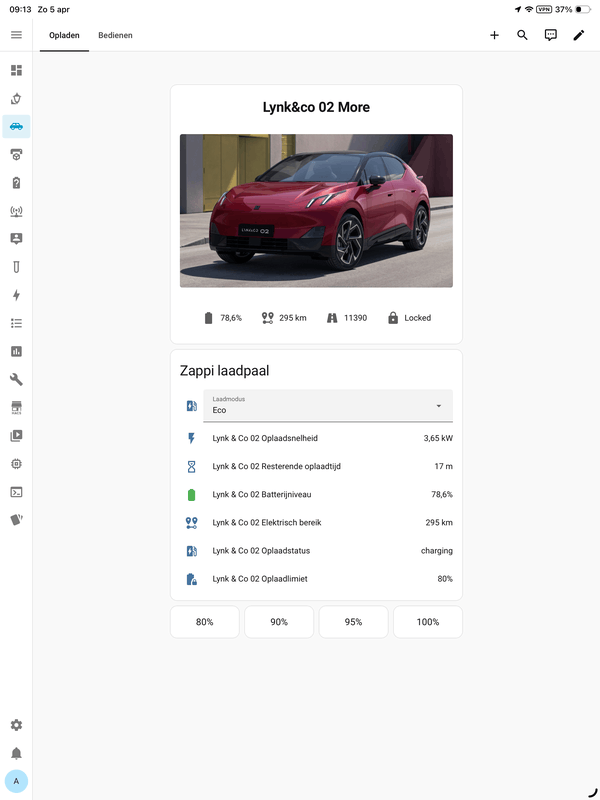This screenshot has height=800, width=600.
Task: Tap the VPN status bar indicator
Action: (x=544, y=9)
